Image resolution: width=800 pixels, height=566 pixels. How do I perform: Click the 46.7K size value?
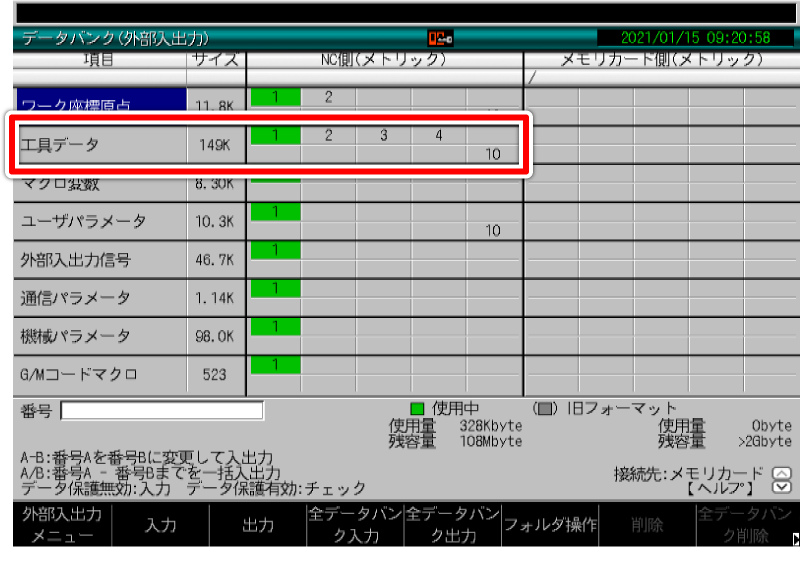click(215, 260)
